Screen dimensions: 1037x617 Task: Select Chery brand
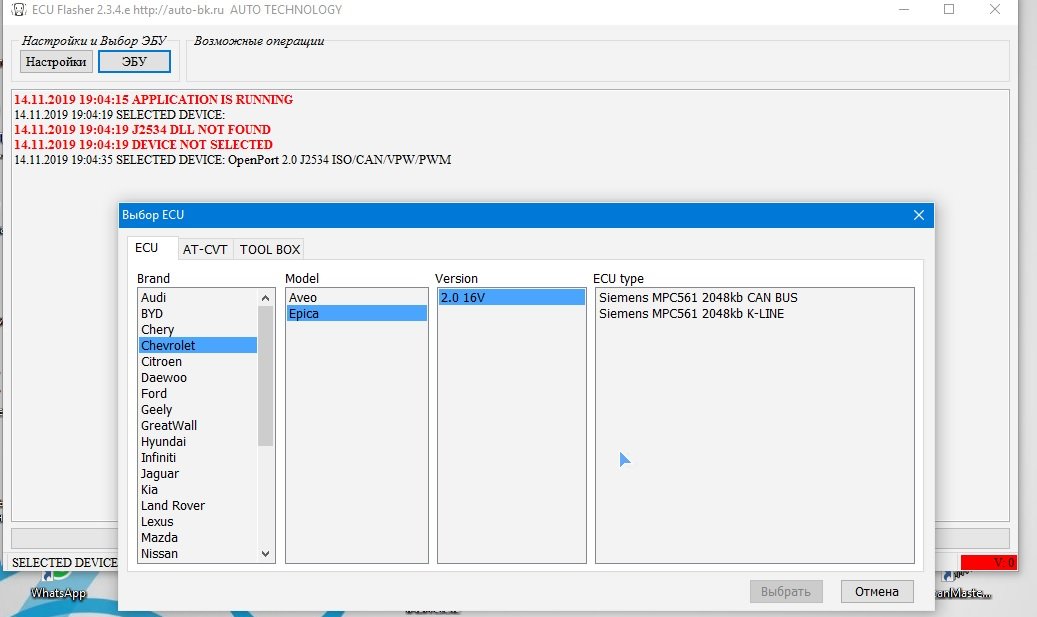[198, 329]
